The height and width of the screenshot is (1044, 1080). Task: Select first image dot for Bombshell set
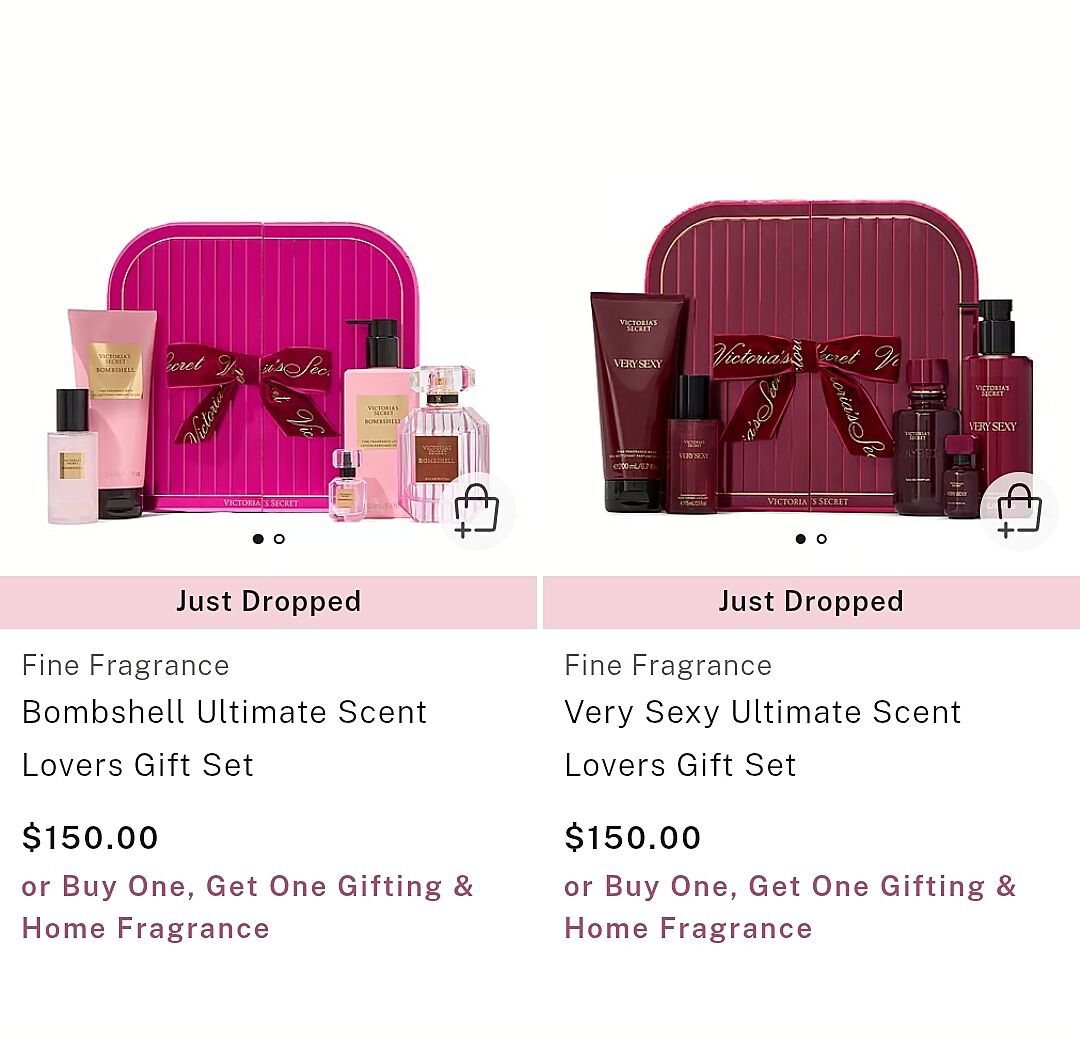(x=258, y=539)
